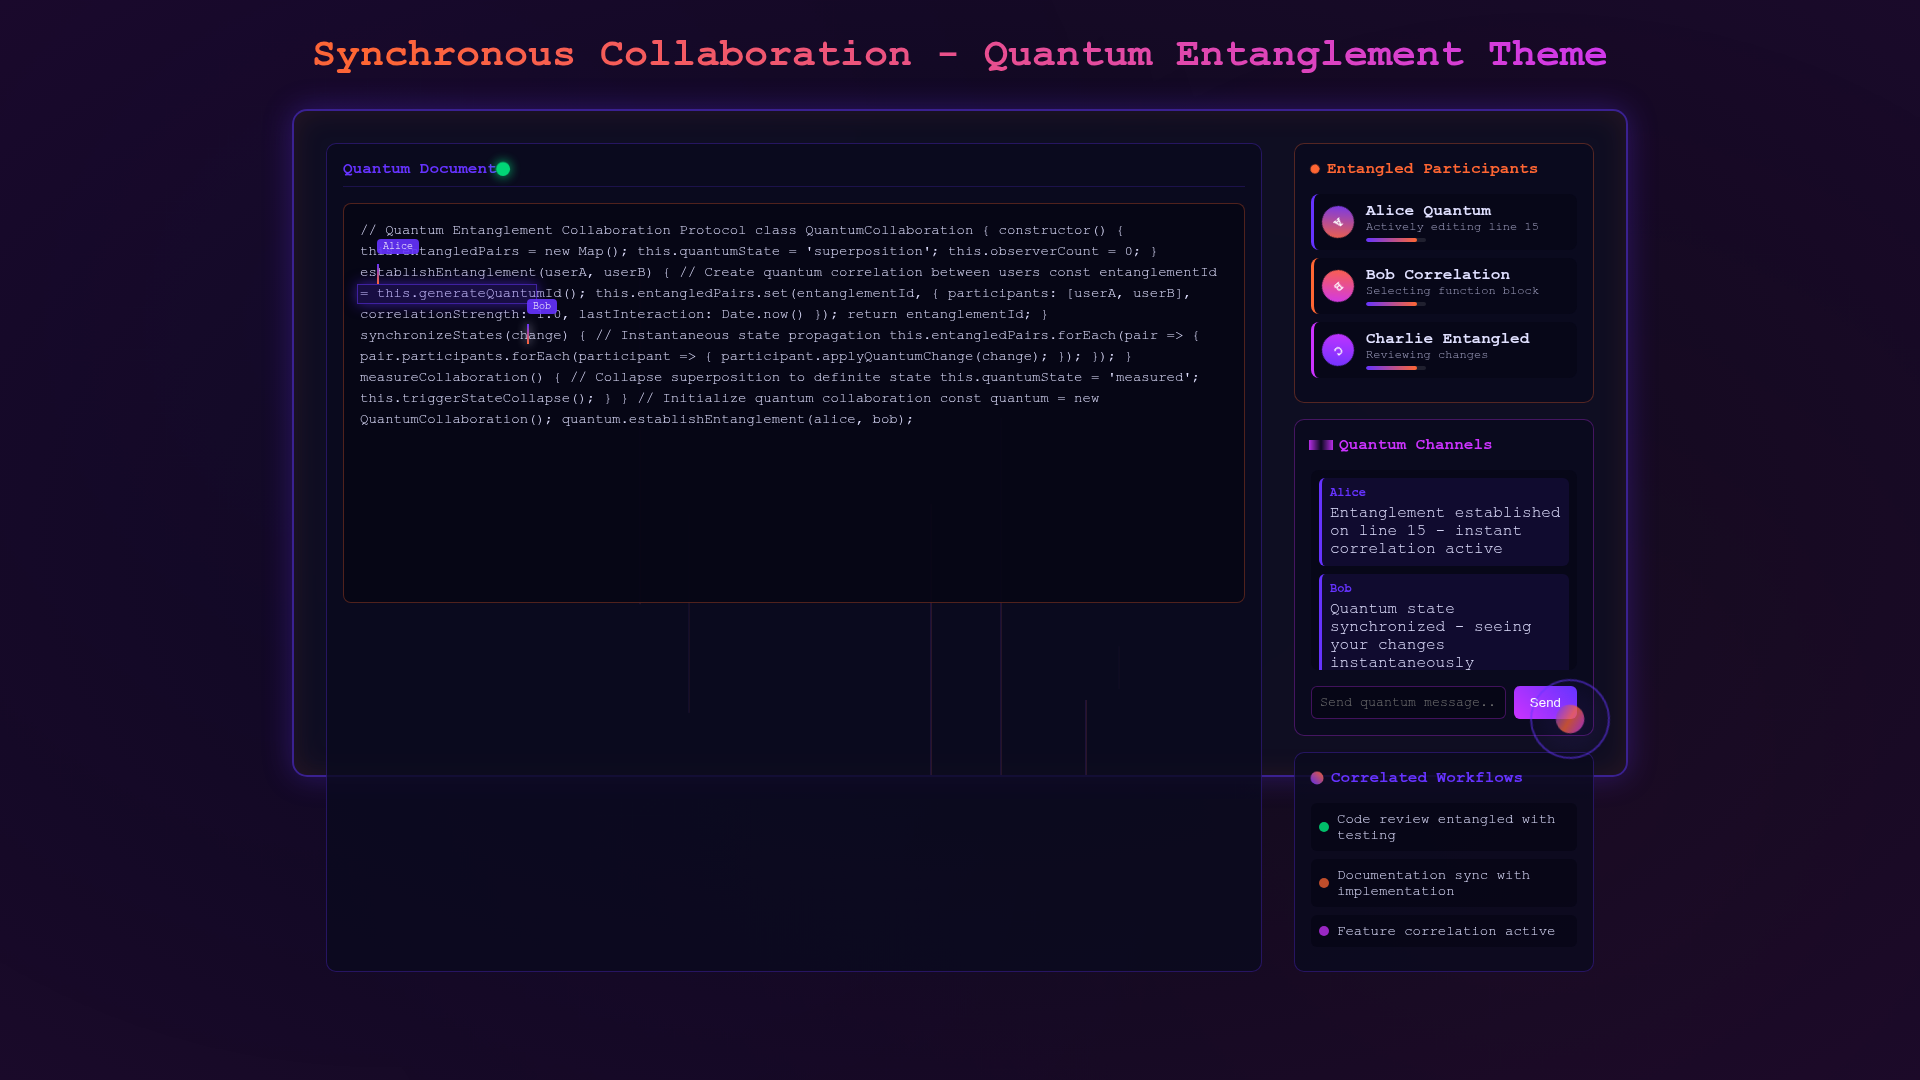Click Bob Correlation's avatar icon
Image resolution: width=1920 pixels, height=1080 pixels.
coord(1337,286)
